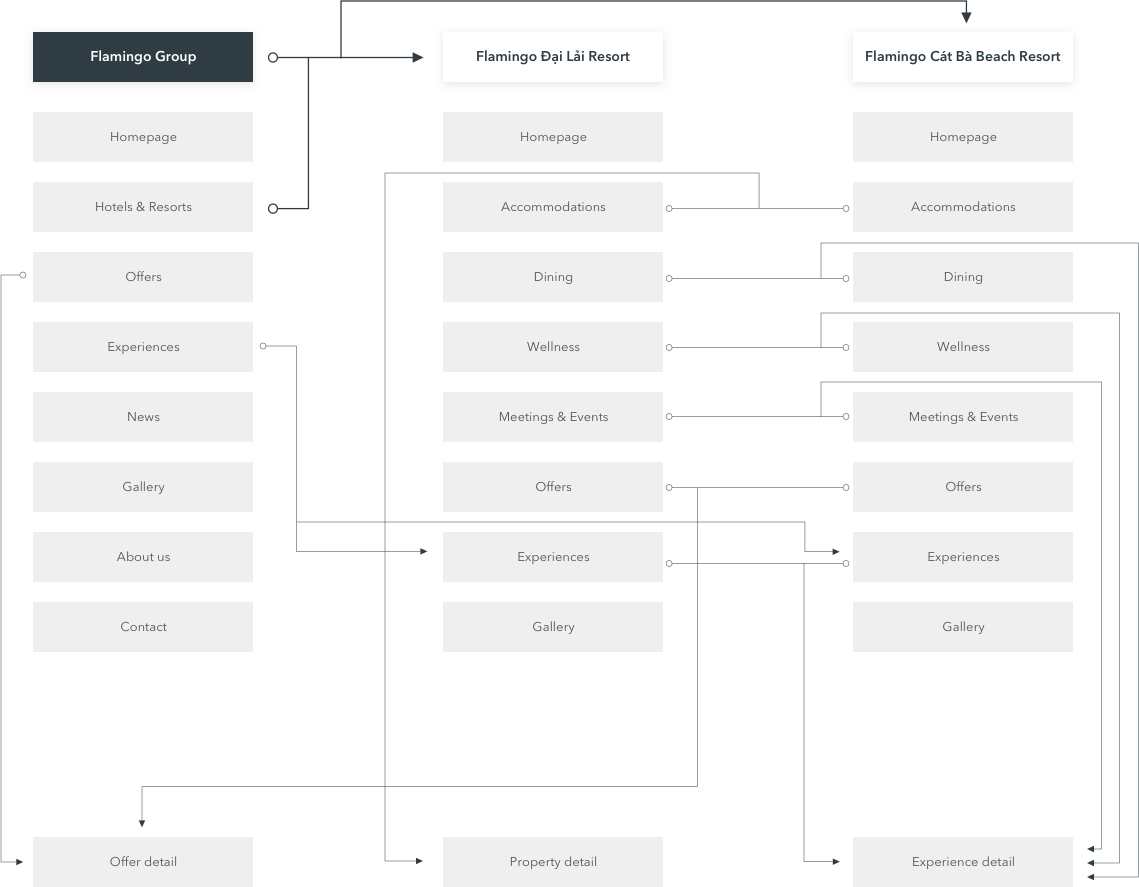Click arrowhead pointing into Cát Bà Experiences
The width and height of the screenshot is (1139, 887).
[836, 551]
